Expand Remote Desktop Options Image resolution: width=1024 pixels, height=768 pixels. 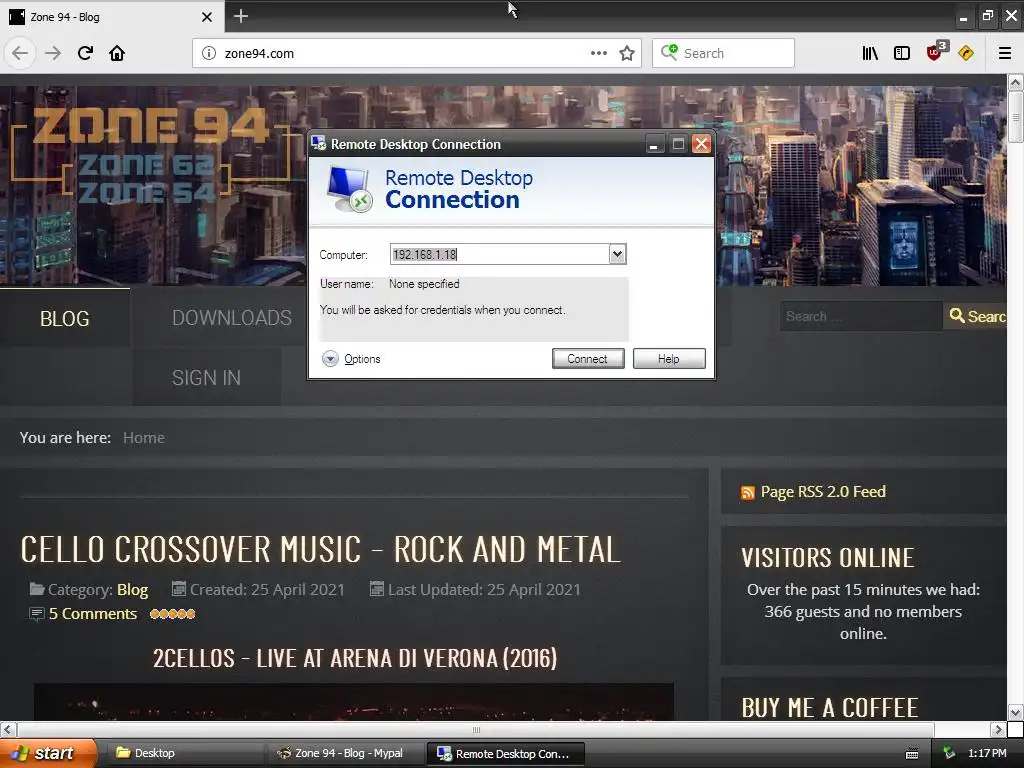351,359
